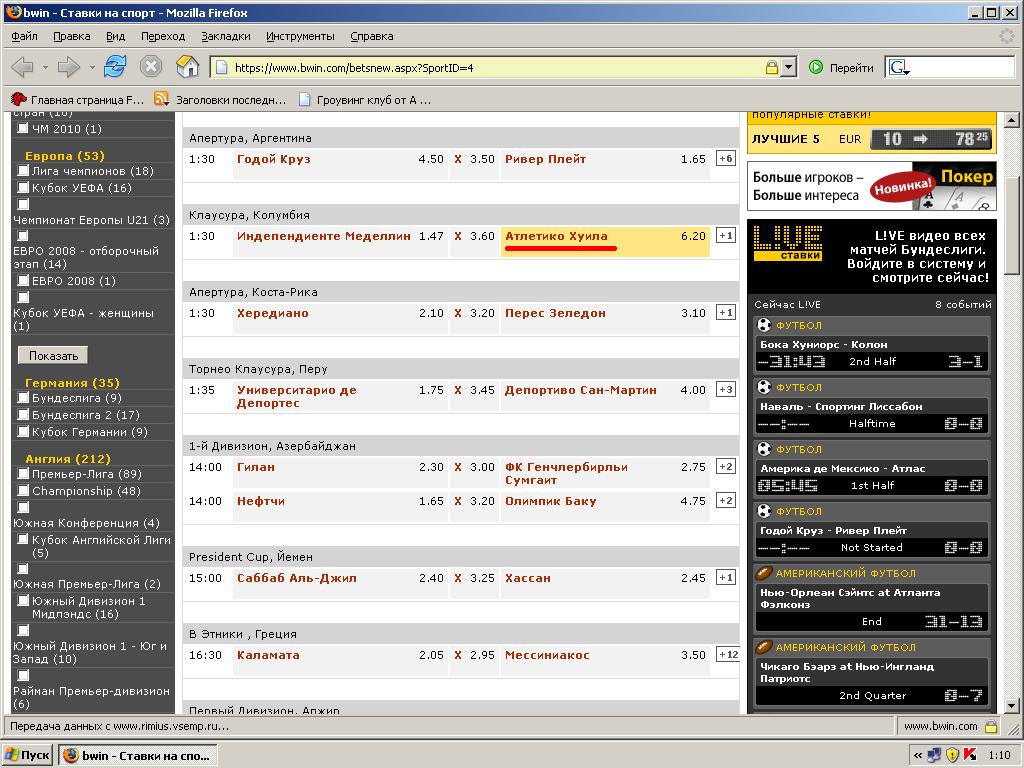Click the ЛУЧШИЕ 5 odds banner

870,139
